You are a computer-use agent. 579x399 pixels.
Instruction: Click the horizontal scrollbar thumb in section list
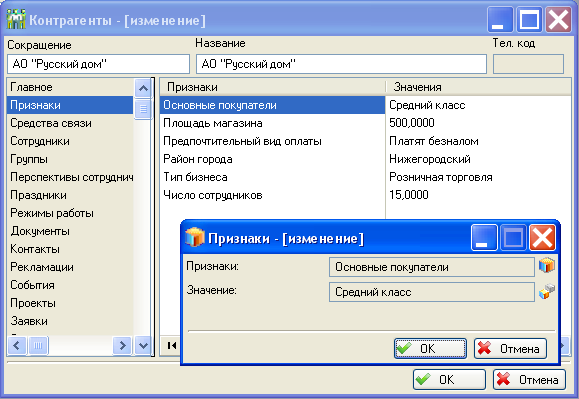tap(38, 346)
